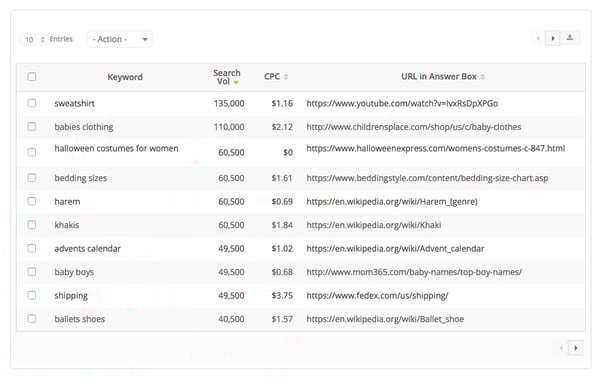
Task: Sort by URL in Answer Box arrows
Action: pos(482,77)
